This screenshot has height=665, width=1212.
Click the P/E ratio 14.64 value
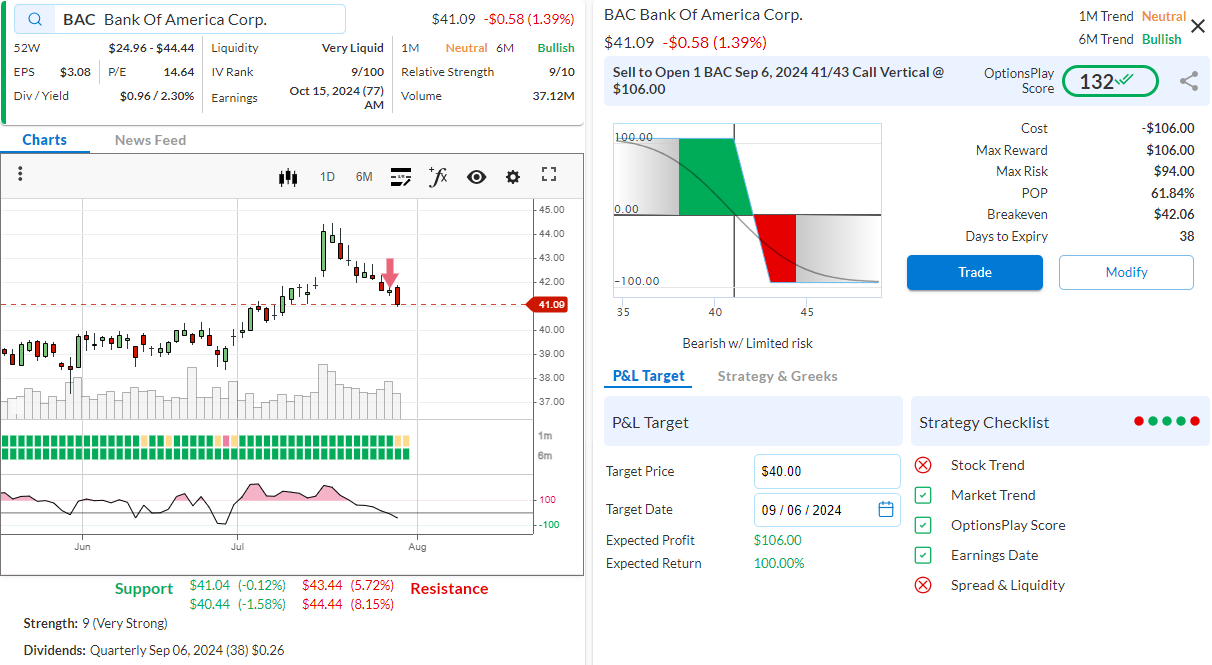pos(179,72)
